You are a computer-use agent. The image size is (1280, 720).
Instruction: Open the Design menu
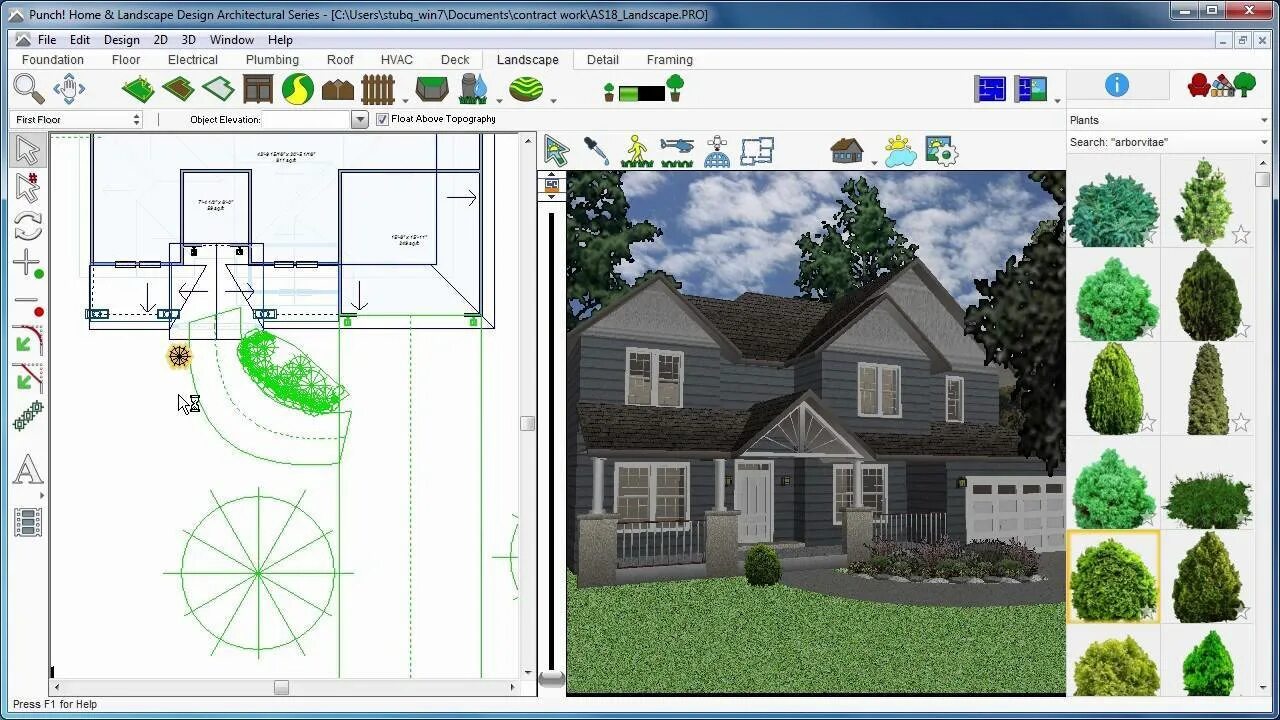121,40
